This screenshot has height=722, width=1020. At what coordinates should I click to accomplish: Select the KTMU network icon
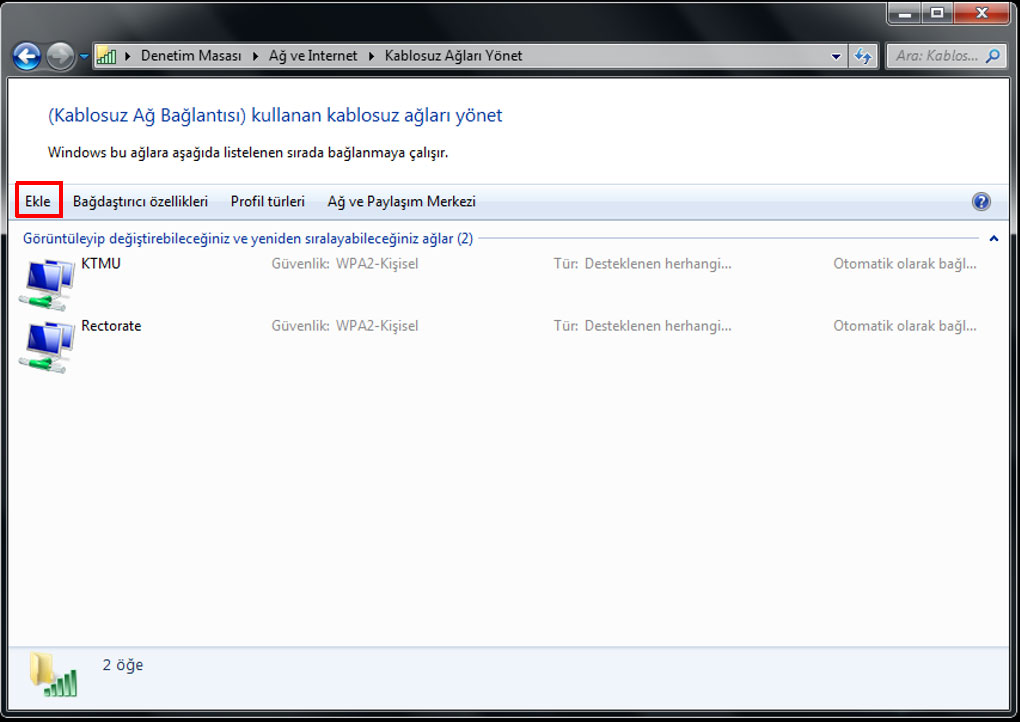pos(47,284)
